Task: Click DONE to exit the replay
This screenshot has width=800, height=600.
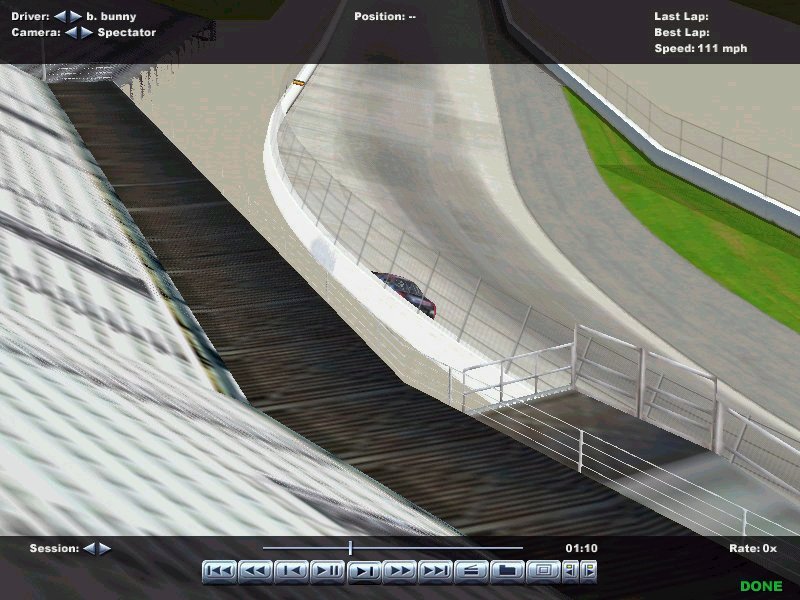Action: 761,586
